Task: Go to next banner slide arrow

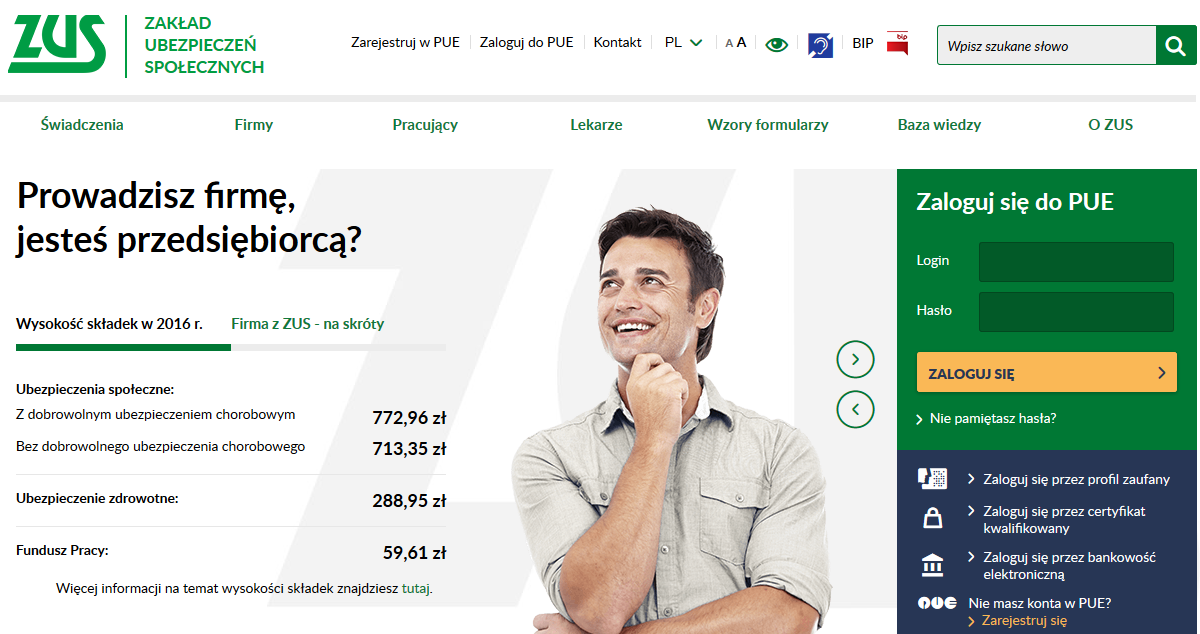Action: click(x=855, y=358)
